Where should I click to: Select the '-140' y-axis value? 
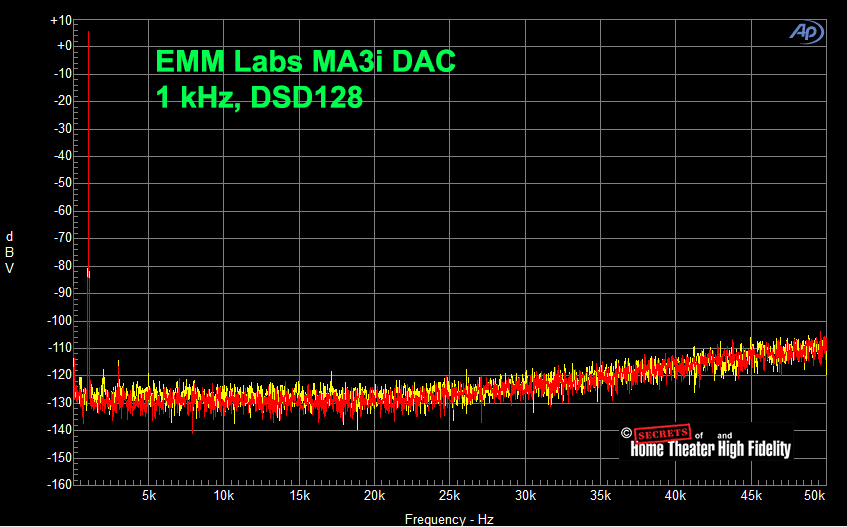(x=59, y=430)
